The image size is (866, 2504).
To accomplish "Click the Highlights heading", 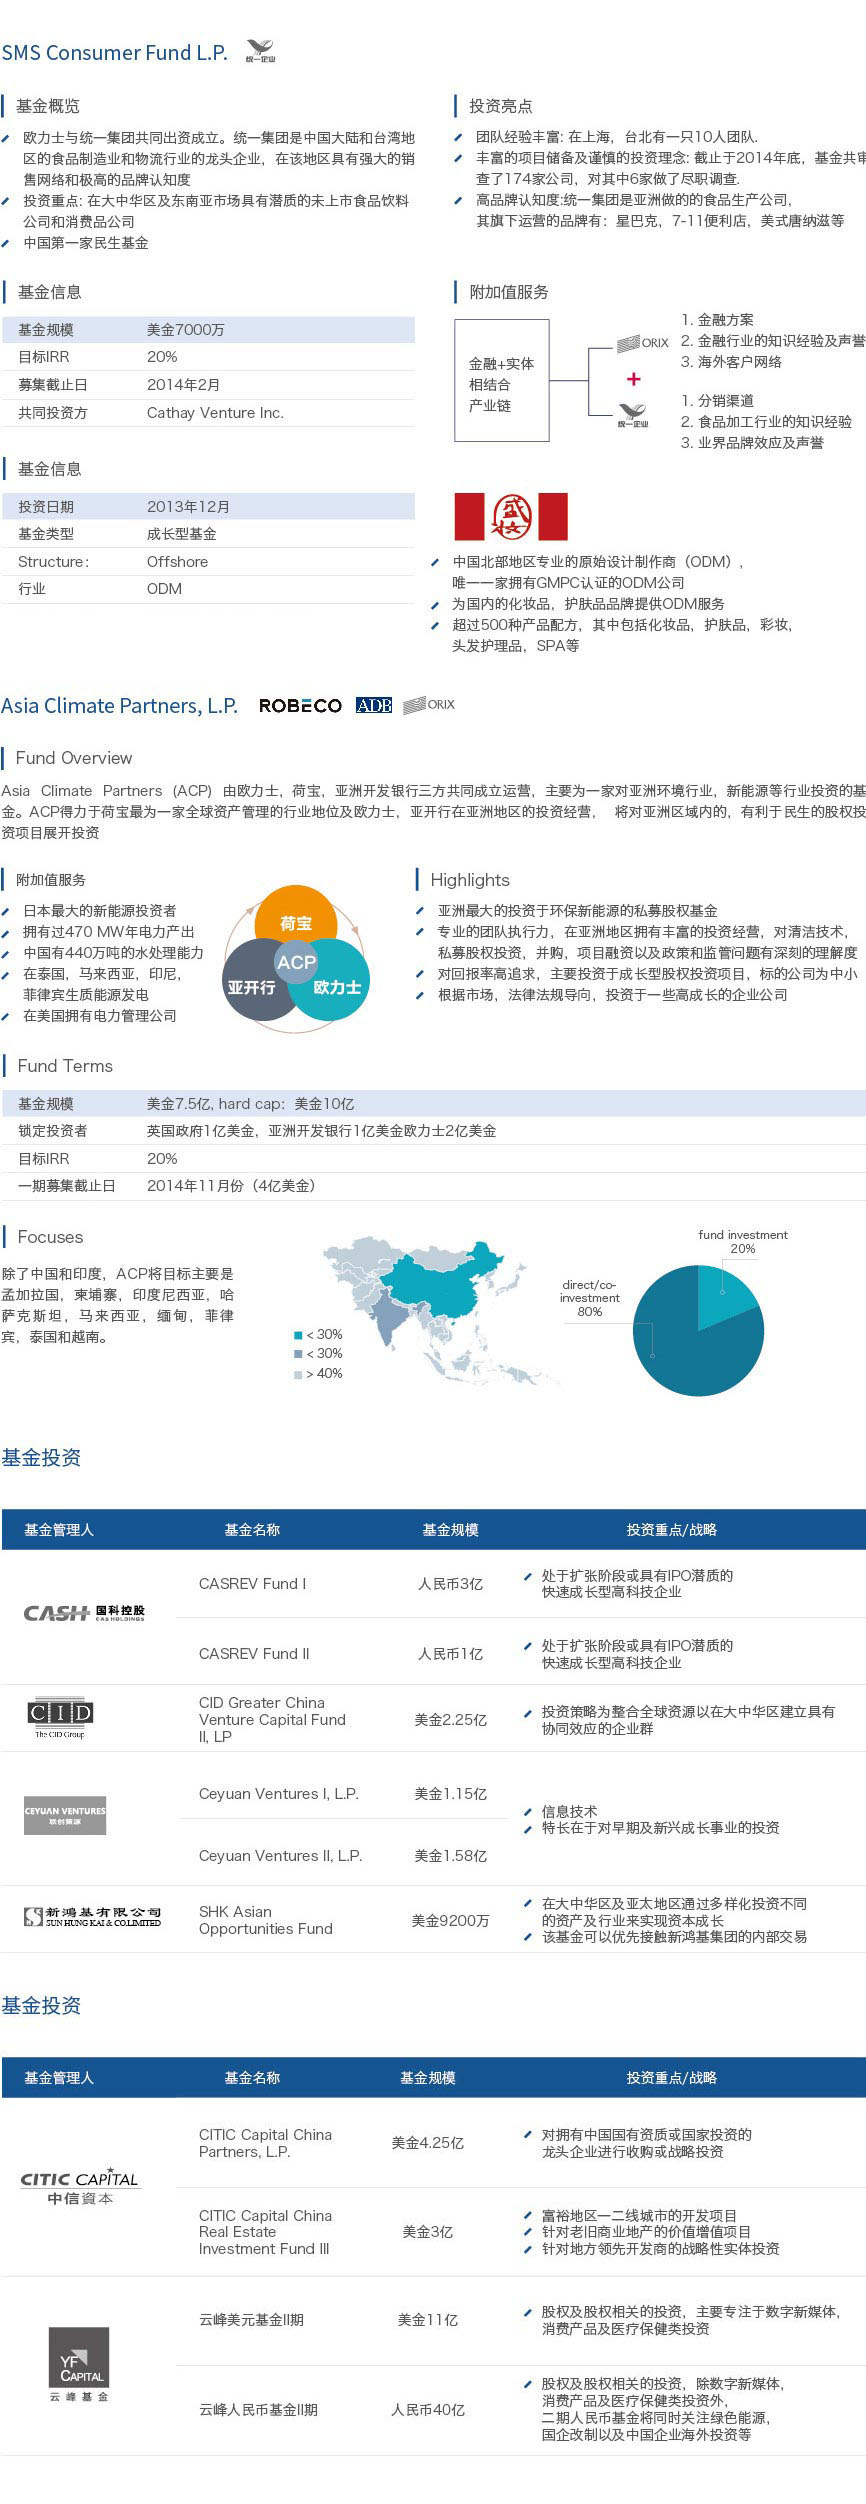I will click(x=470, y=880).
